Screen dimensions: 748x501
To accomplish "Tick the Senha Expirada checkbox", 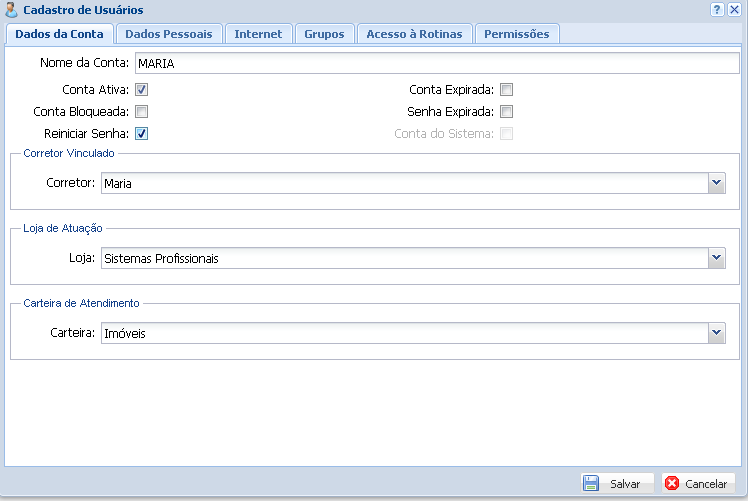I will tap(507, 112).
